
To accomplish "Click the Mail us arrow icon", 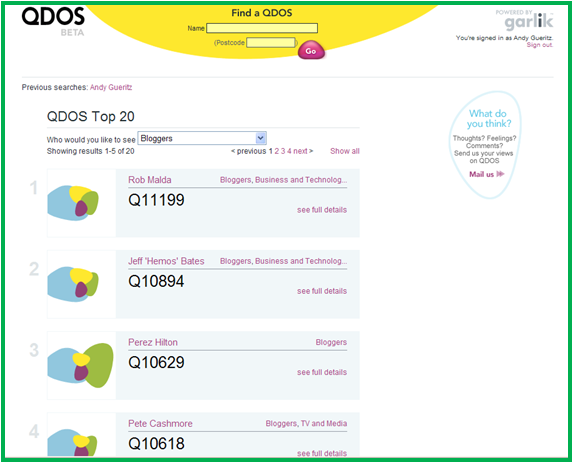I will tap(500, 174).
